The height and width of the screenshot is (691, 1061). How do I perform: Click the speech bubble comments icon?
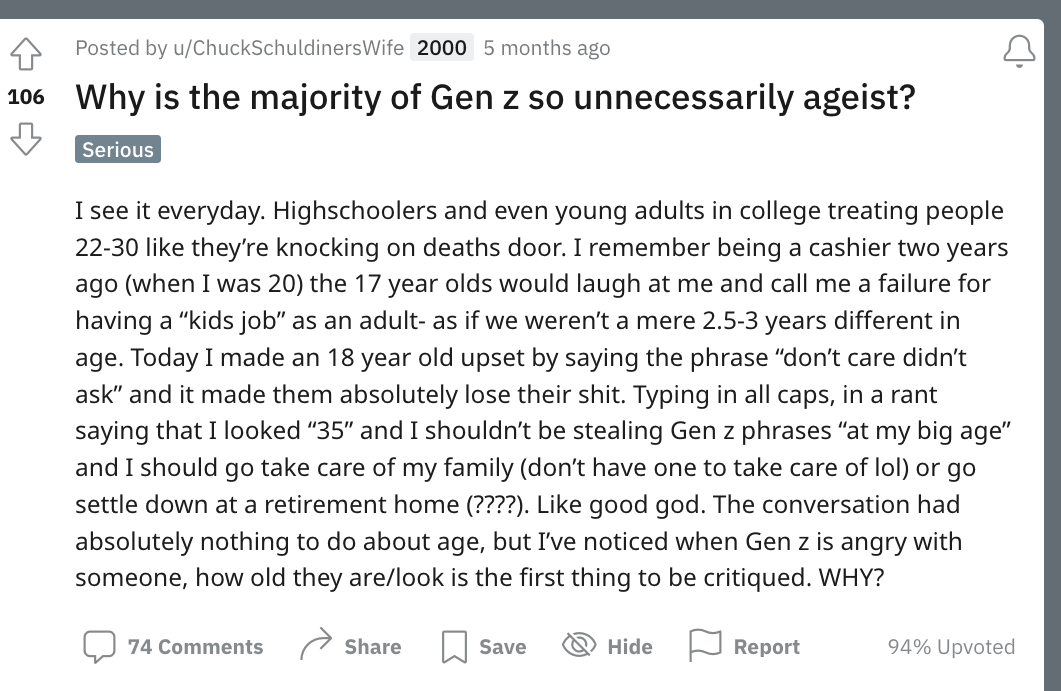99,646
